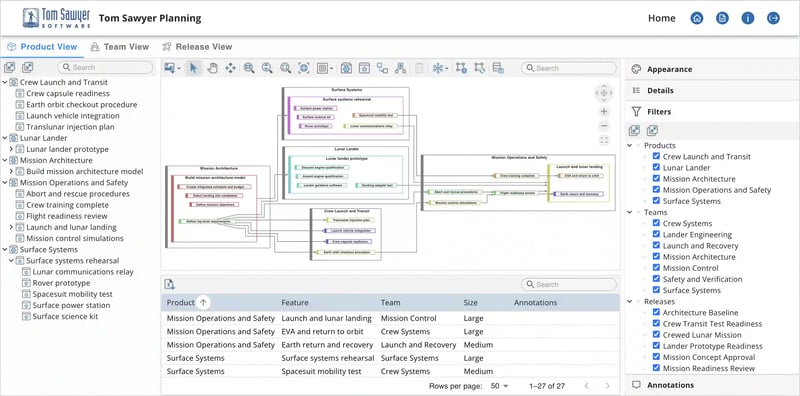The height and width of the screenshot is (396, 800).
Task: Uncheck the Lunar Lander product filter
Action: 657,167
